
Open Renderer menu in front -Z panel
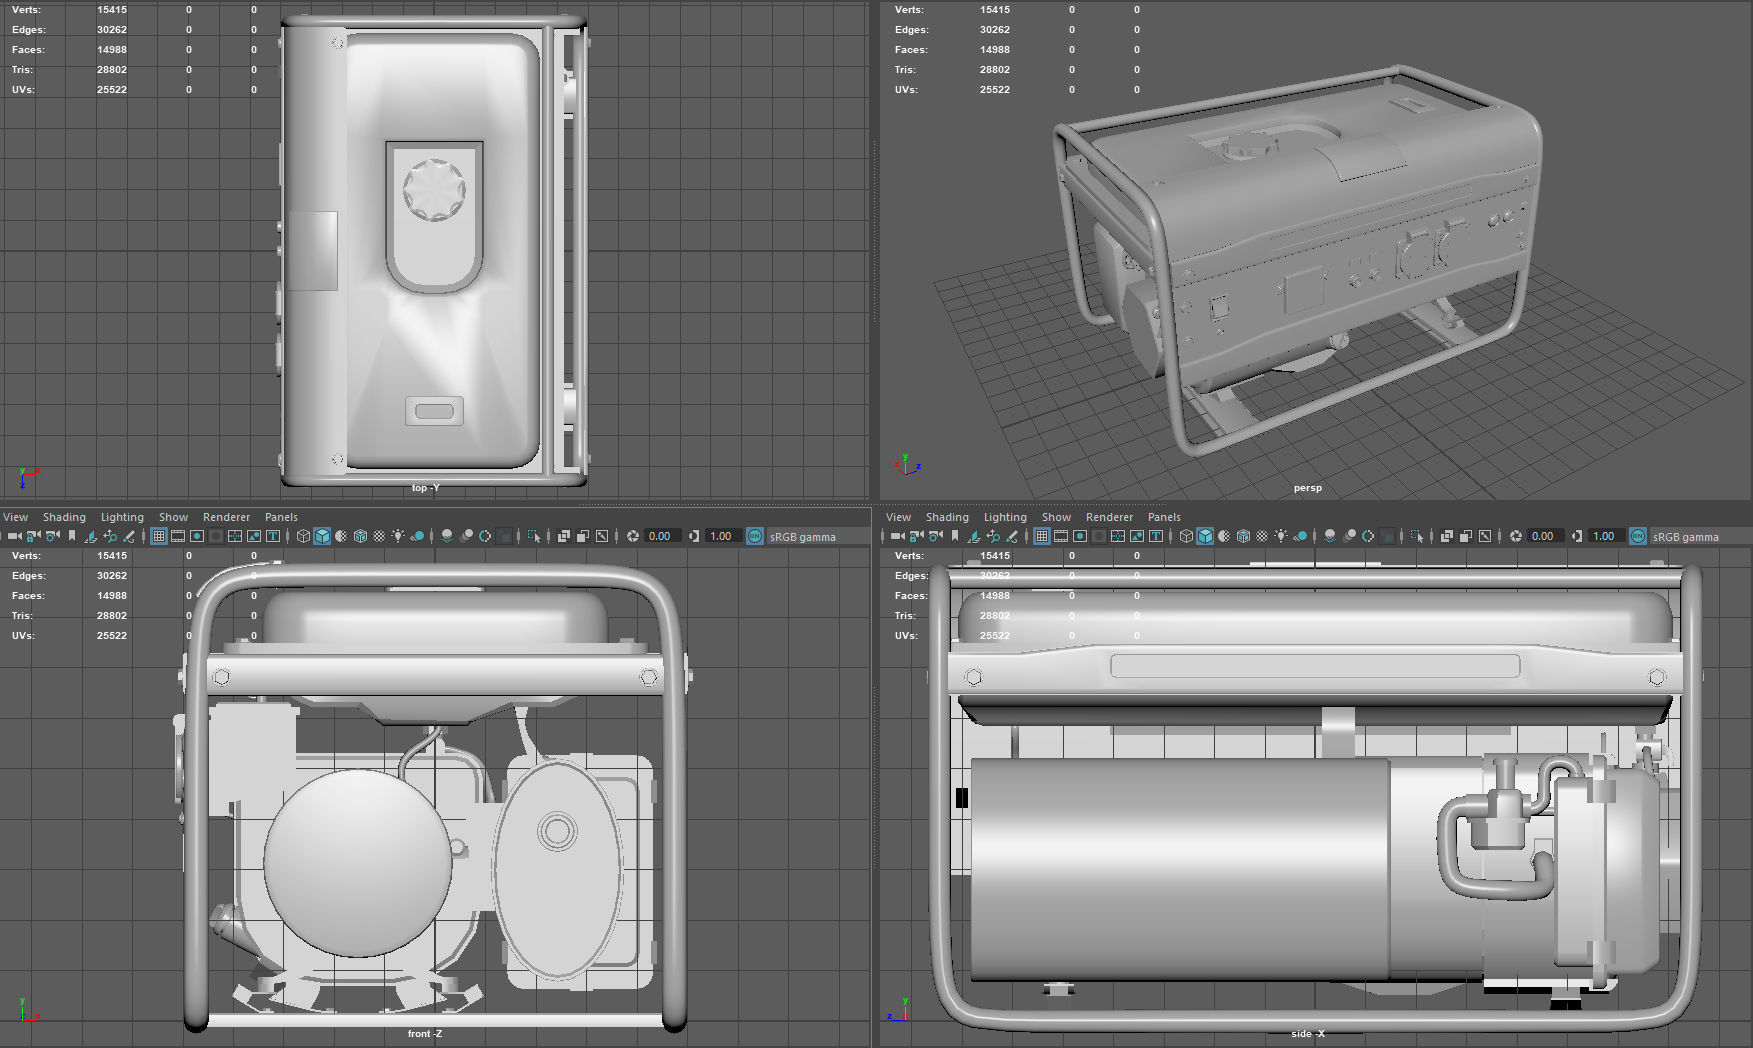pos(226,517)
